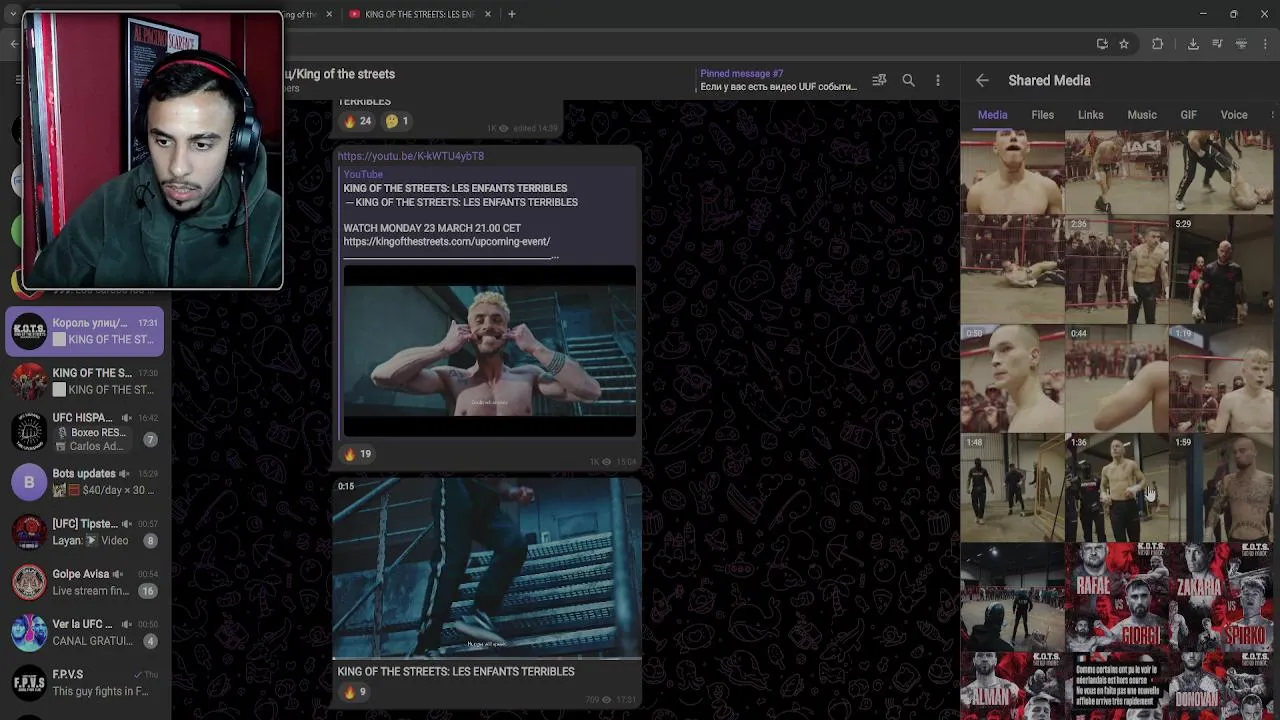Image resolution: width=1280 pixels, height=720 pixels.
Task: Open the [UFC] Tipste... chat
Action: point(86,532)
